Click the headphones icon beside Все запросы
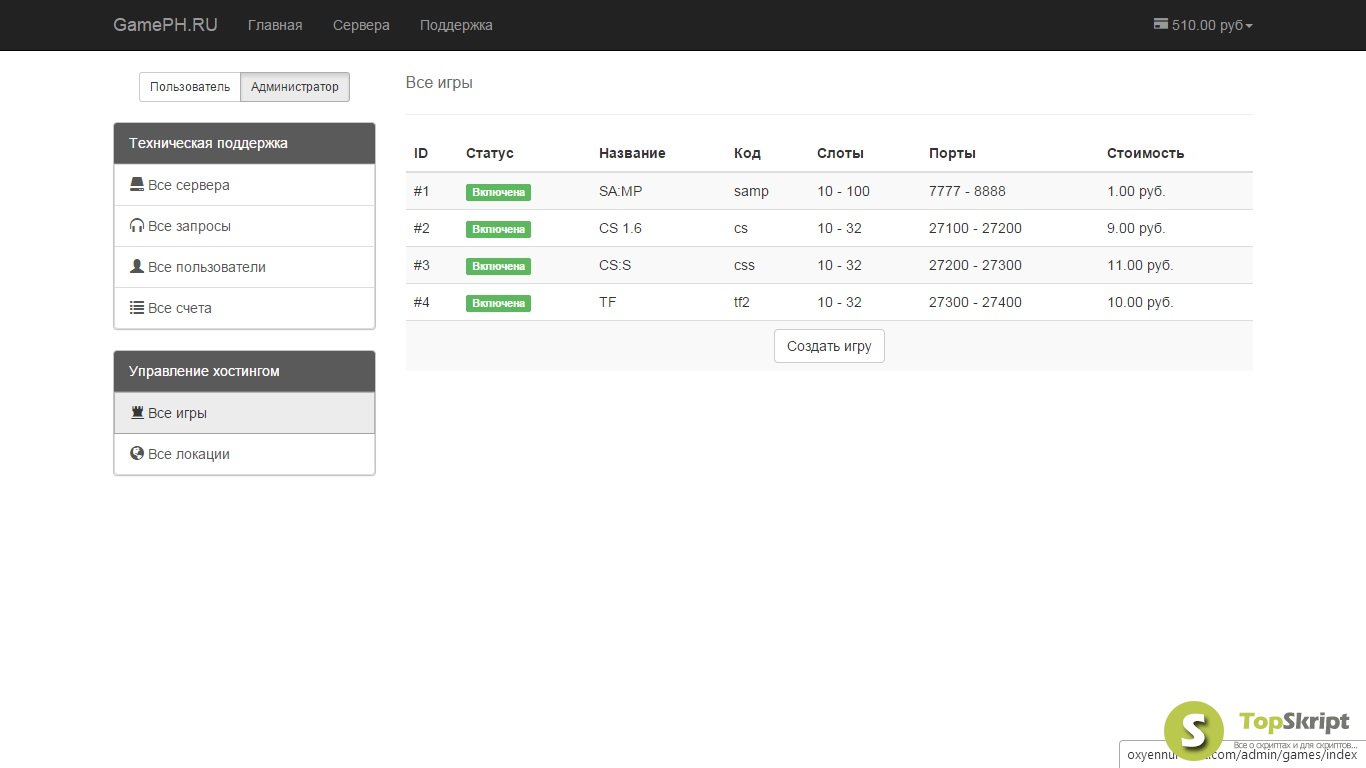 [x=137, y=226]
